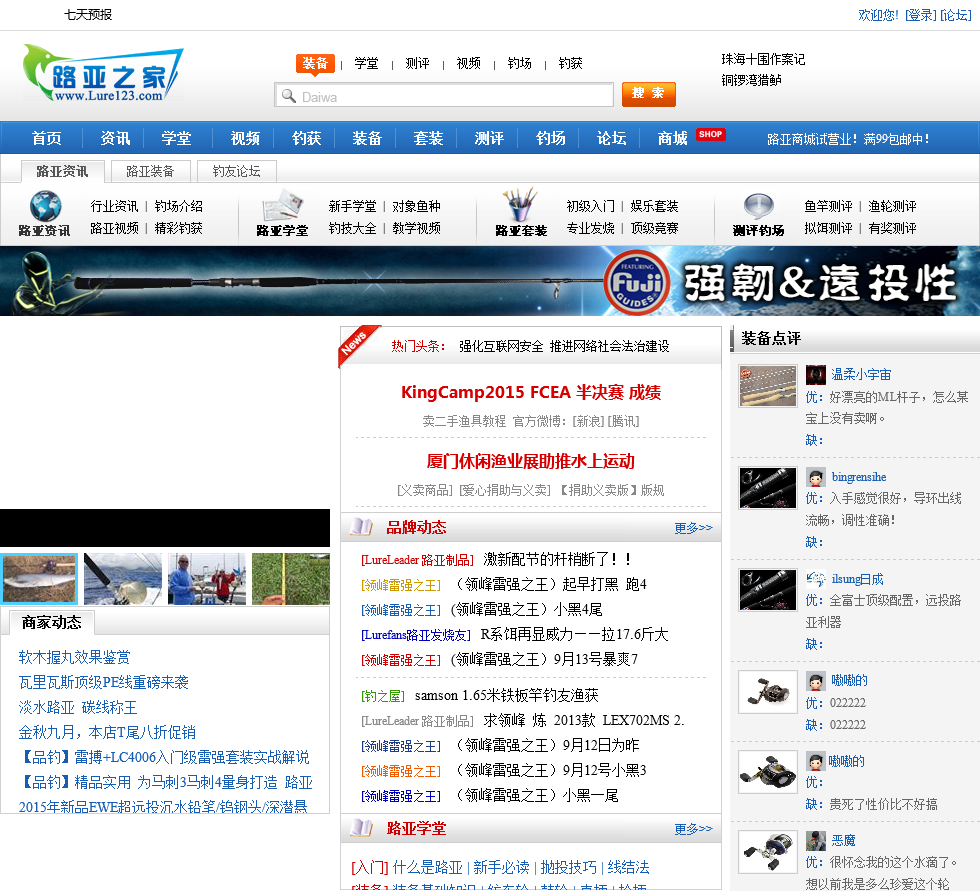Open 钓获 in main navigation bar
Image resolution: width=980 pixels, height=891 pixels.
(306, 138)
